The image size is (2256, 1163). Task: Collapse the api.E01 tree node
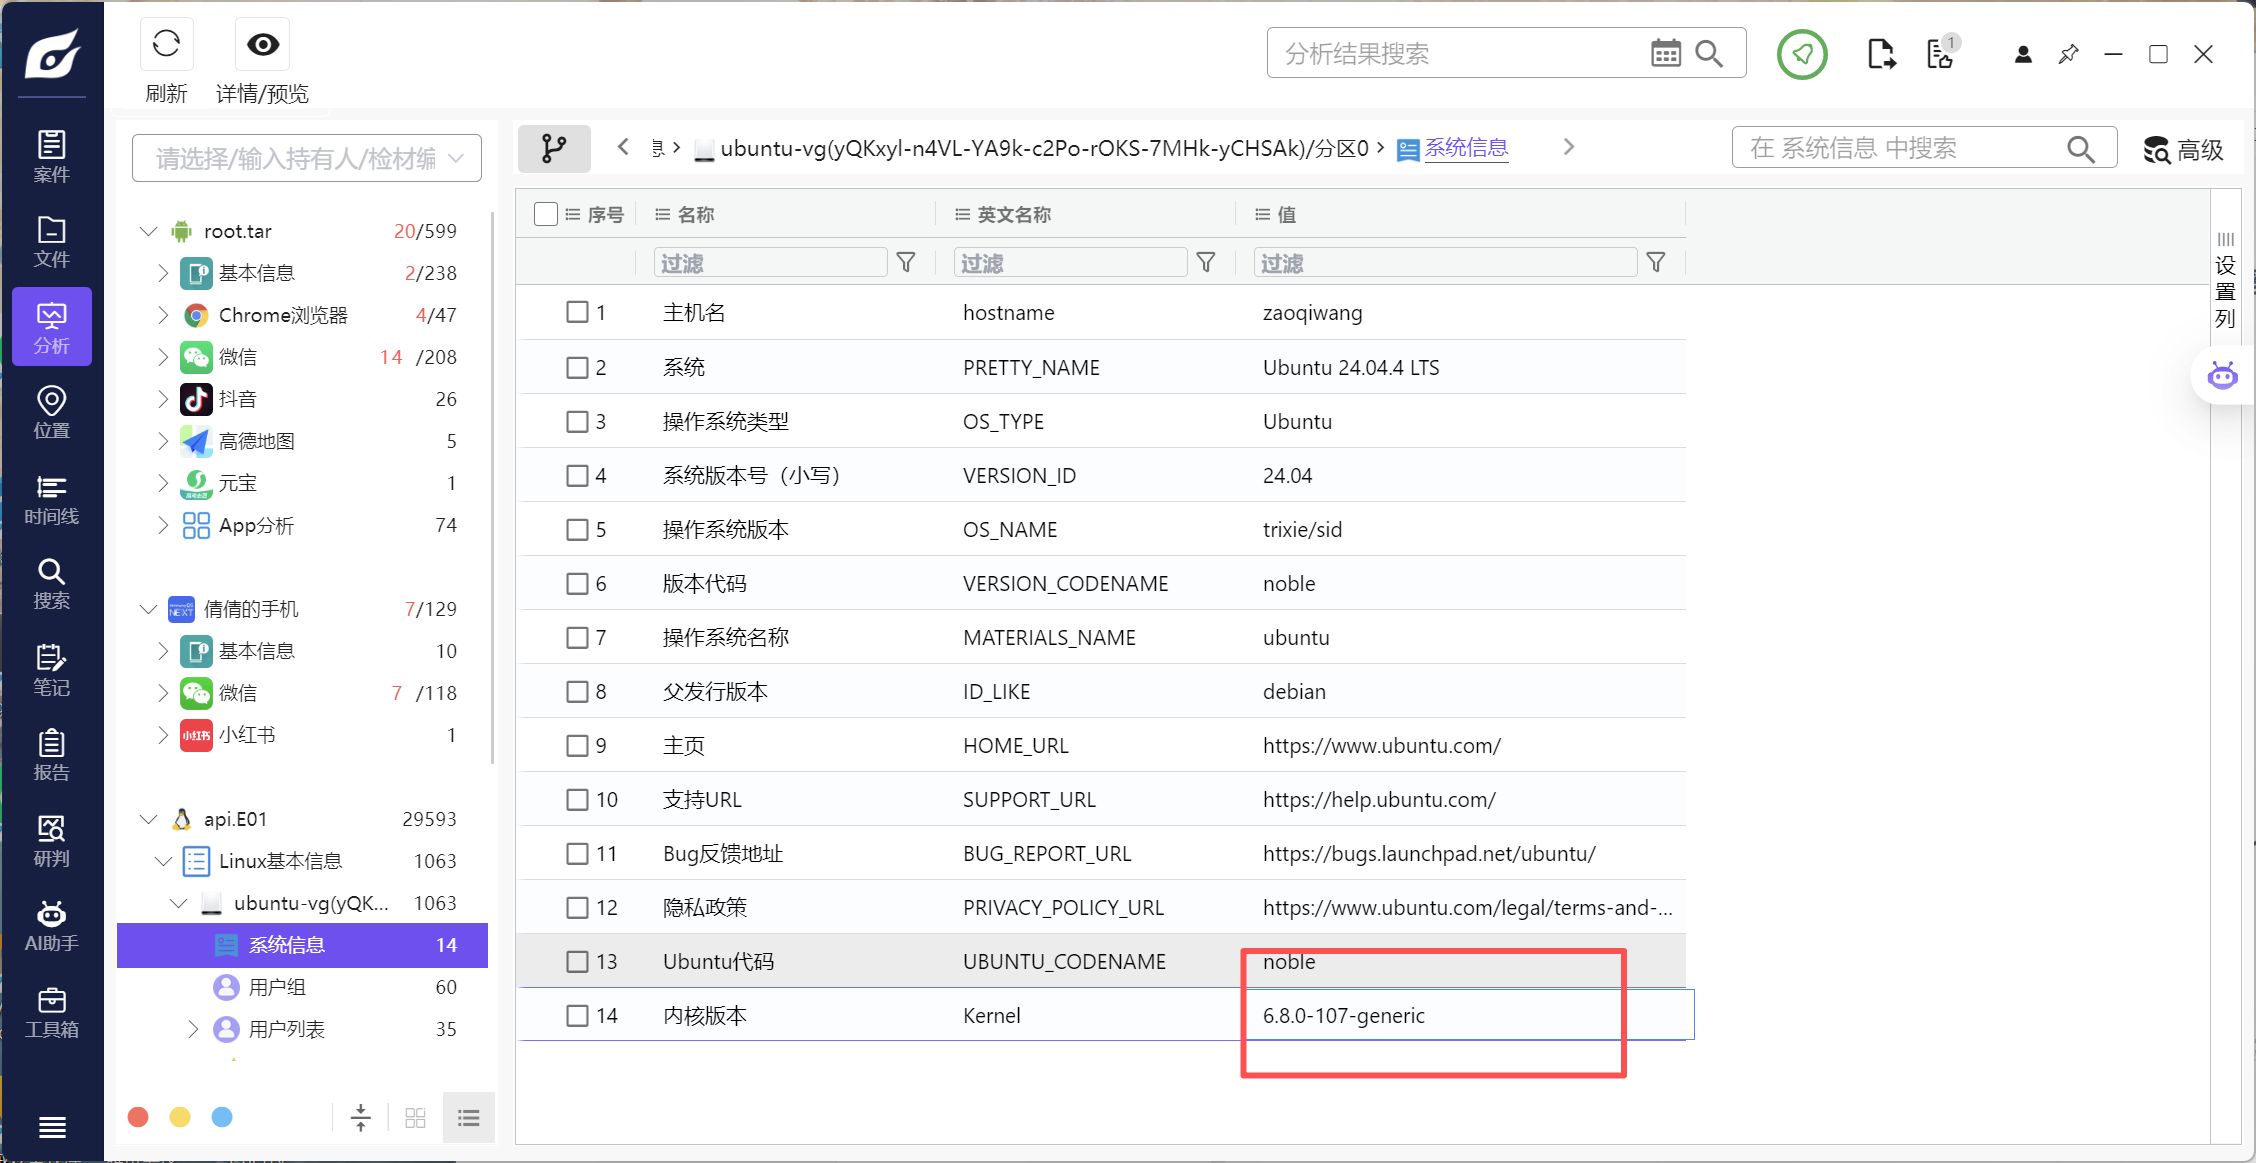click(149, 819)
